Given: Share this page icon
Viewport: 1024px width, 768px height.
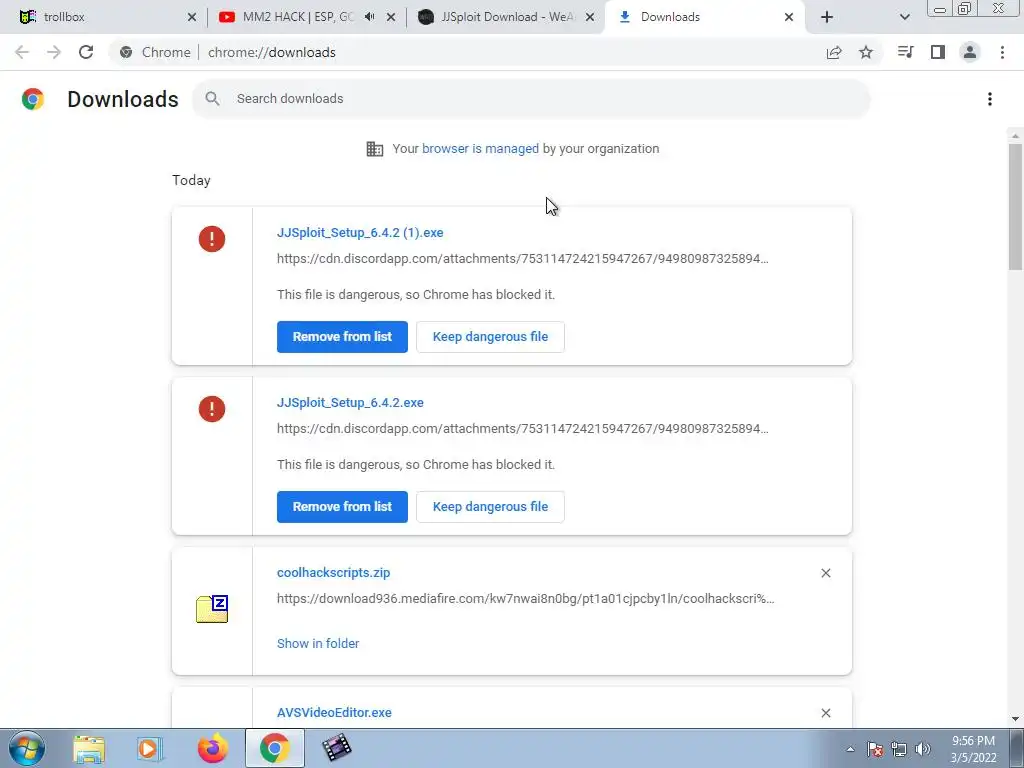Looking at the screenshot, I should click(834, 52).
